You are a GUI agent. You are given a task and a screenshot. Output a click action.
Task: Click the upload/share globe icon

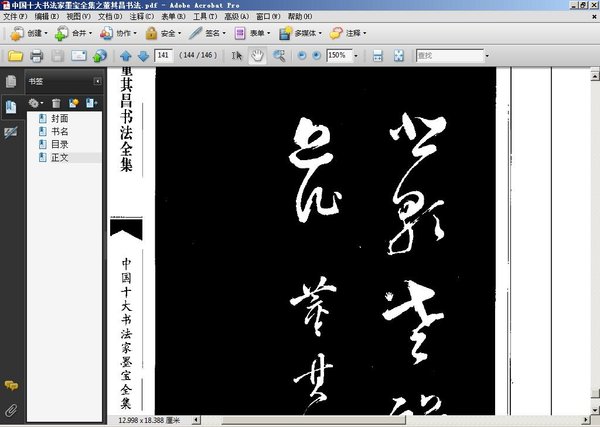tap(100, 56)
